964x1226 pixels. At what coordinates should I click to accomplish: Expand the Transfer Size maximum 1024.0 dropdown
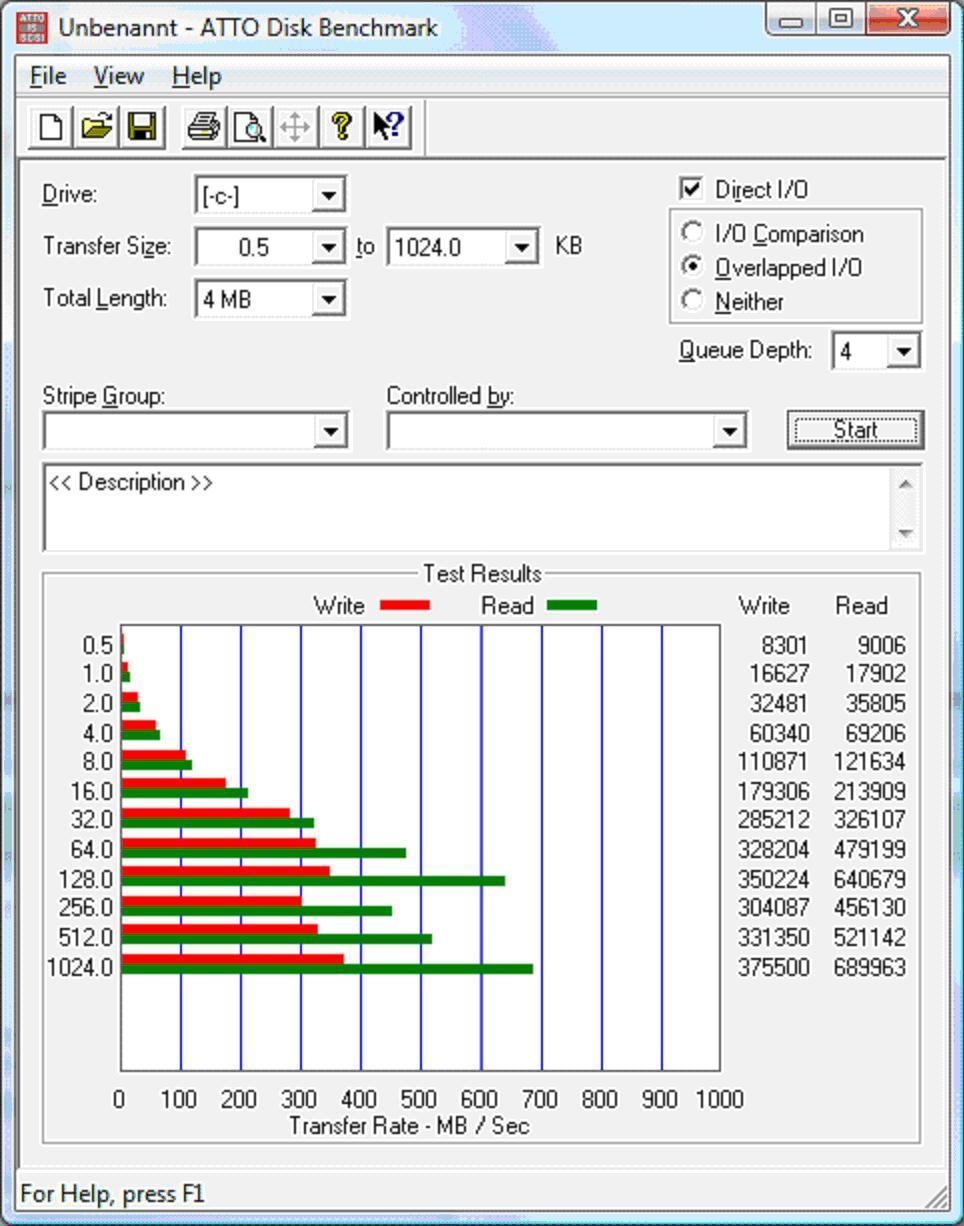[521, 247]
